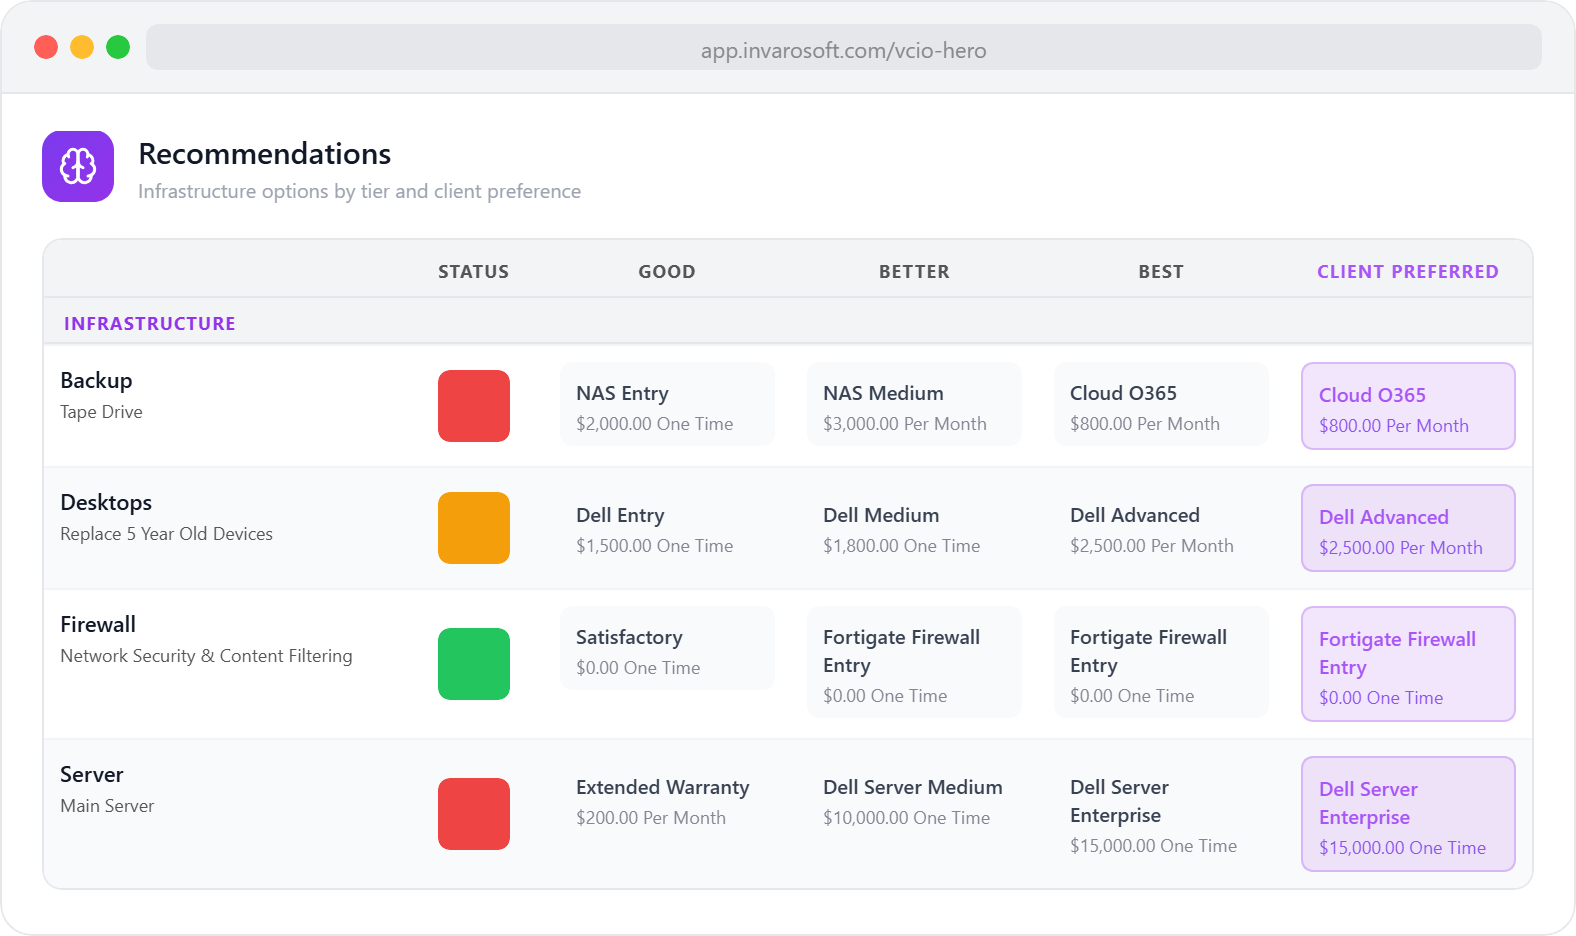Viewport: 1576px width, 936px height.
Task: Click the Backup row title
Action: [96, 380]
